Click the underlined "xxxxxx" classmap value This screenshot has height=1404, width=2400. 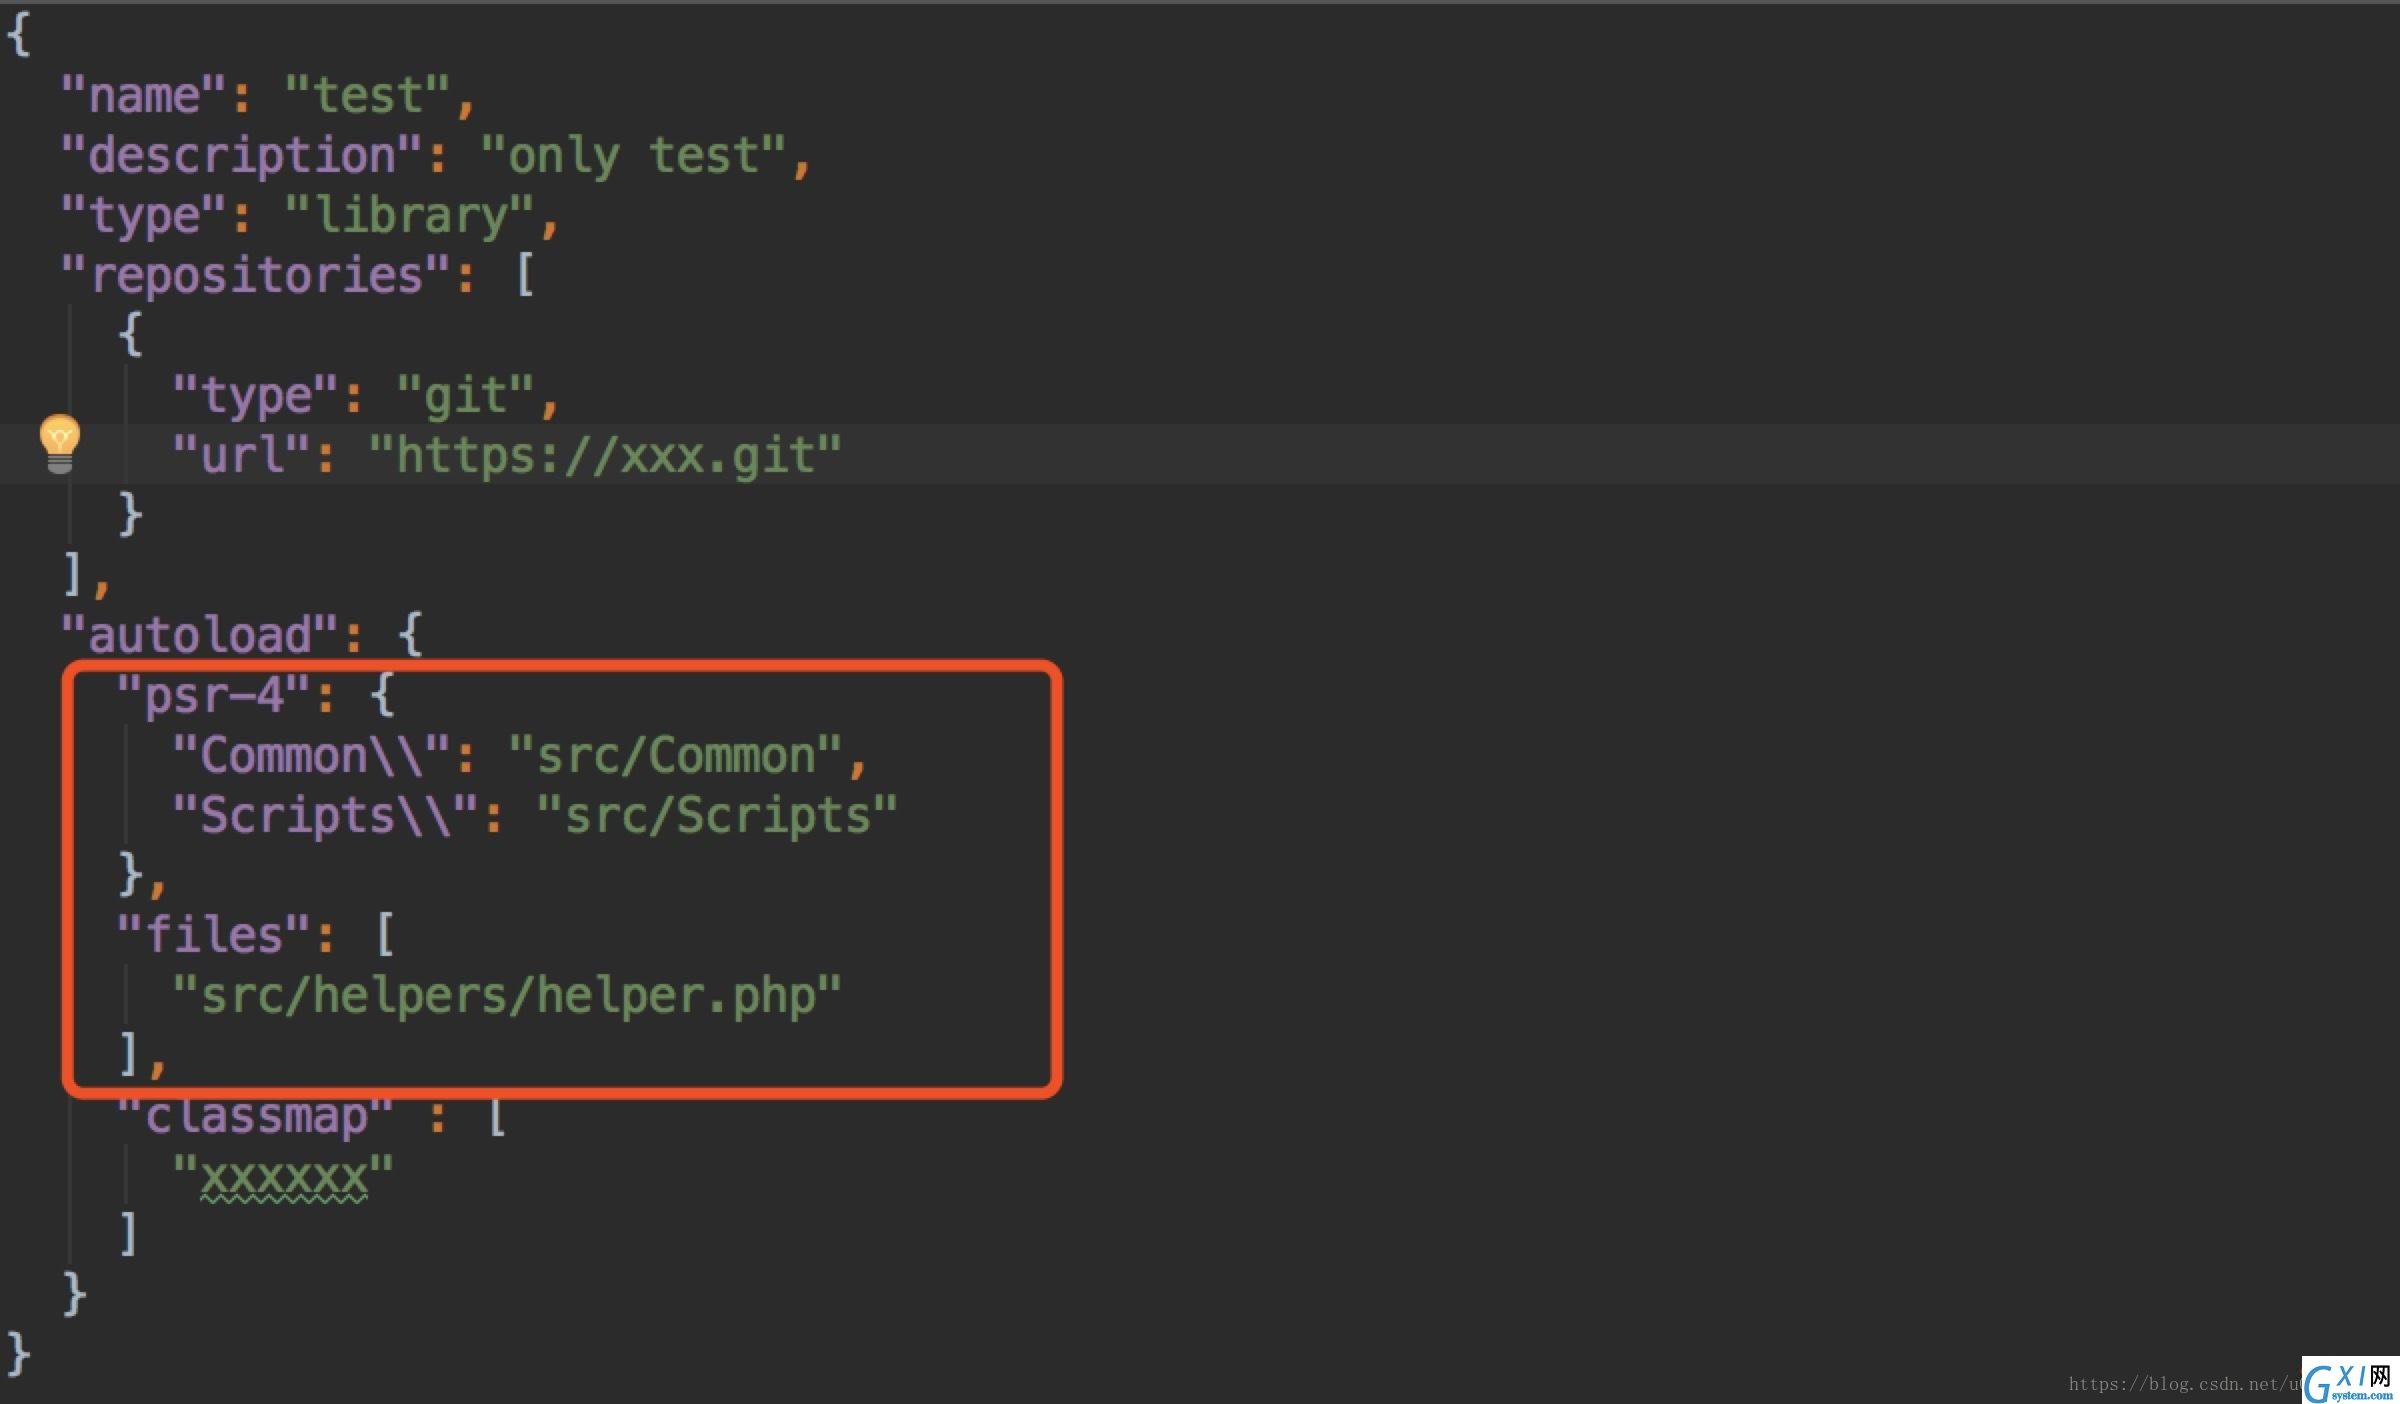(x=284, y=1176)
